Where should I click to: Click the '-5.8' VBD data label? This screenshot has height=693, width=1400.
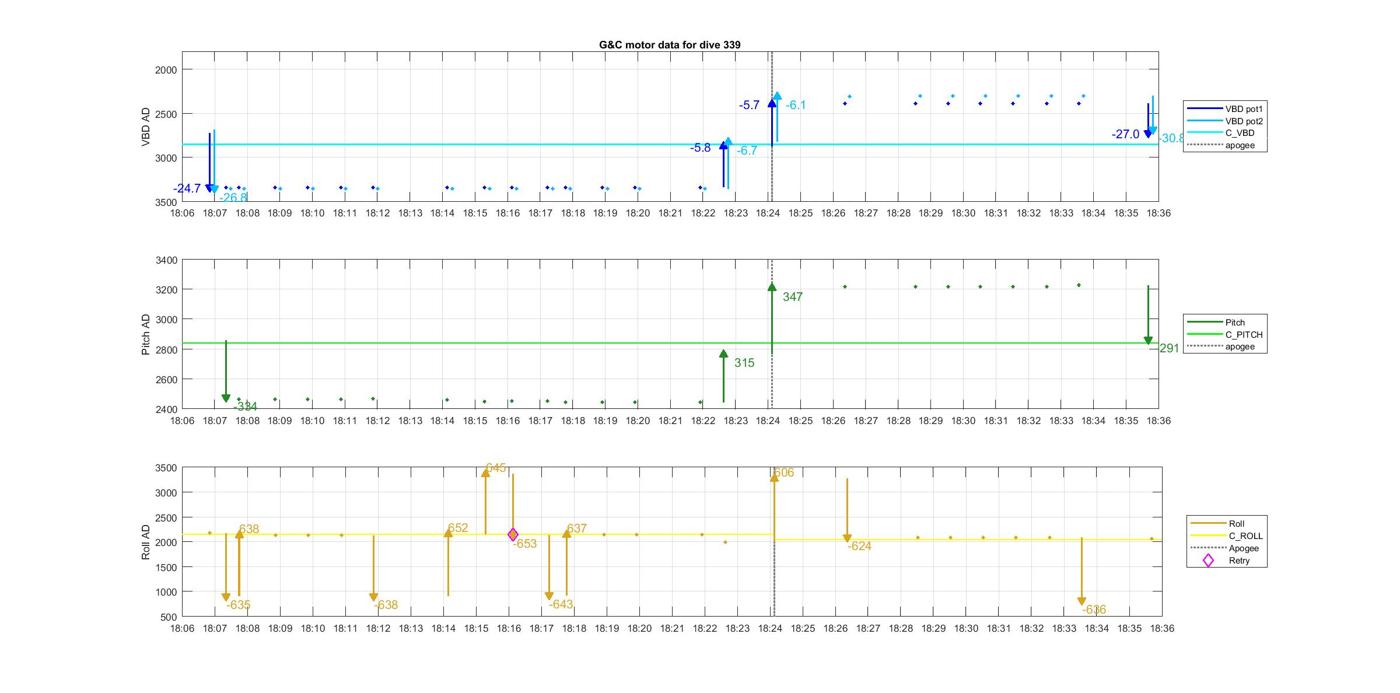point(700,147)
